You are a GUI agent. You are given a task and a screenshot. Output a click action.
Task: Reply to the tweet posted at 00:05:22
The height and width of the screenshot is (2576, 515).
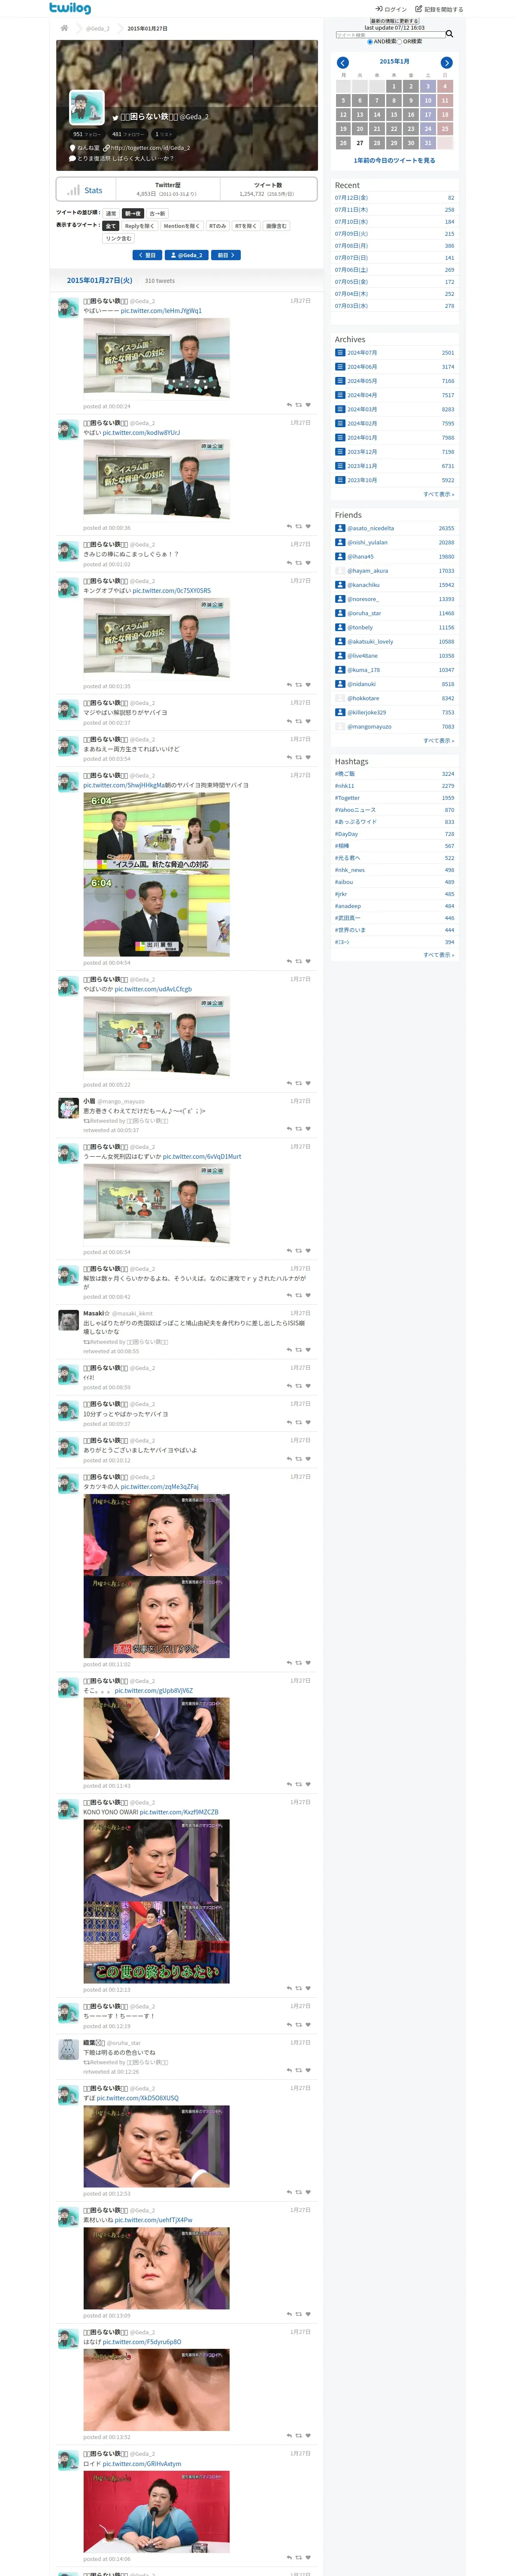pyautogui.click(x=289, y=1083)
